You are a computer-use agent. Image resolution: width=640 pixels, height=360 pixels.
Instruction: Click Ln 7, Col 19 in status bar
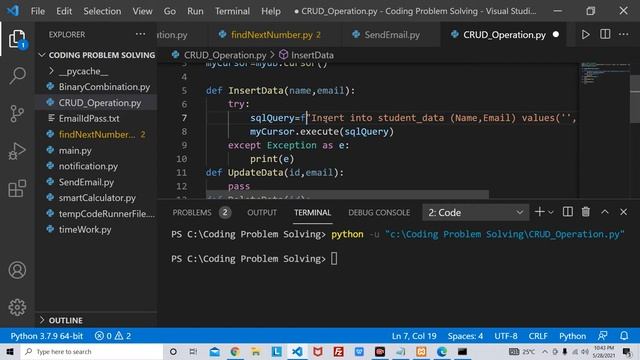point(414,336)
